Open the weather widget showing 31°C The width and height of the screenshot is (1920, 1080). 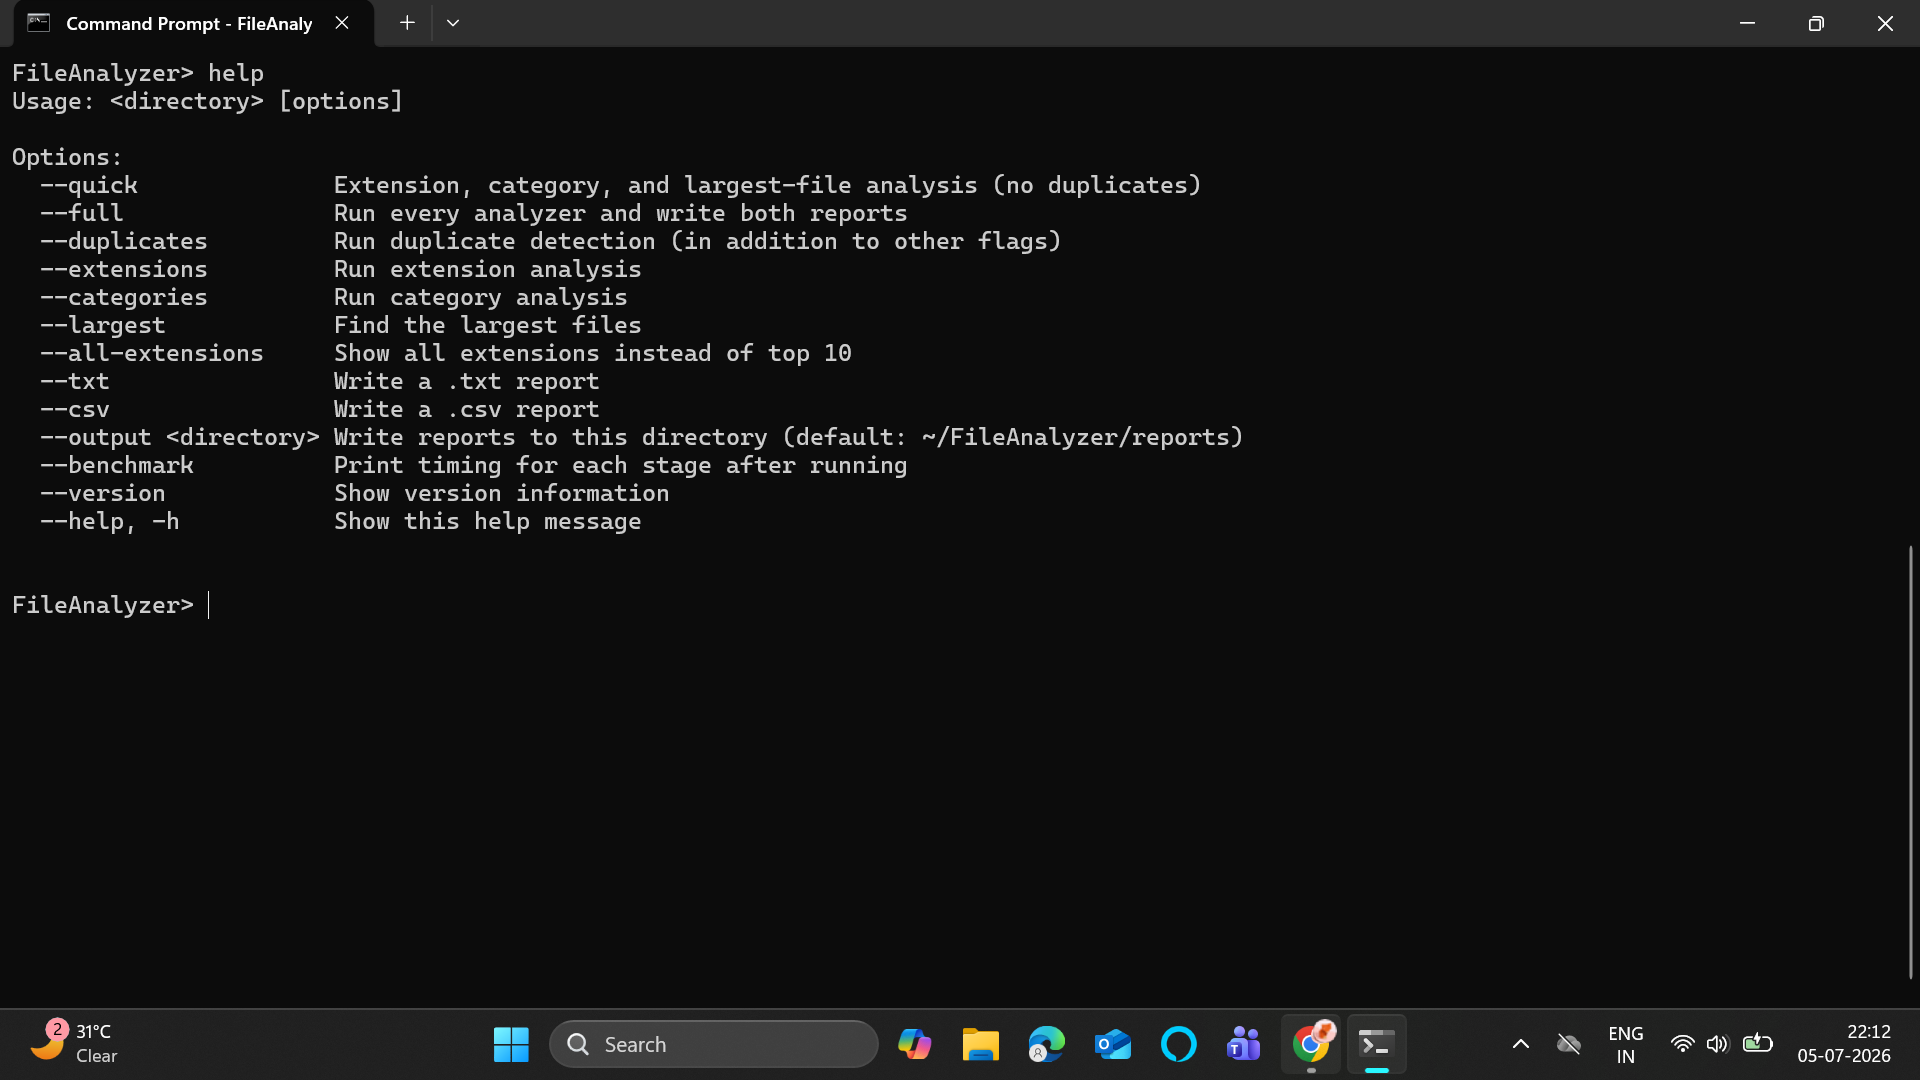click(x=75, y=1044)
